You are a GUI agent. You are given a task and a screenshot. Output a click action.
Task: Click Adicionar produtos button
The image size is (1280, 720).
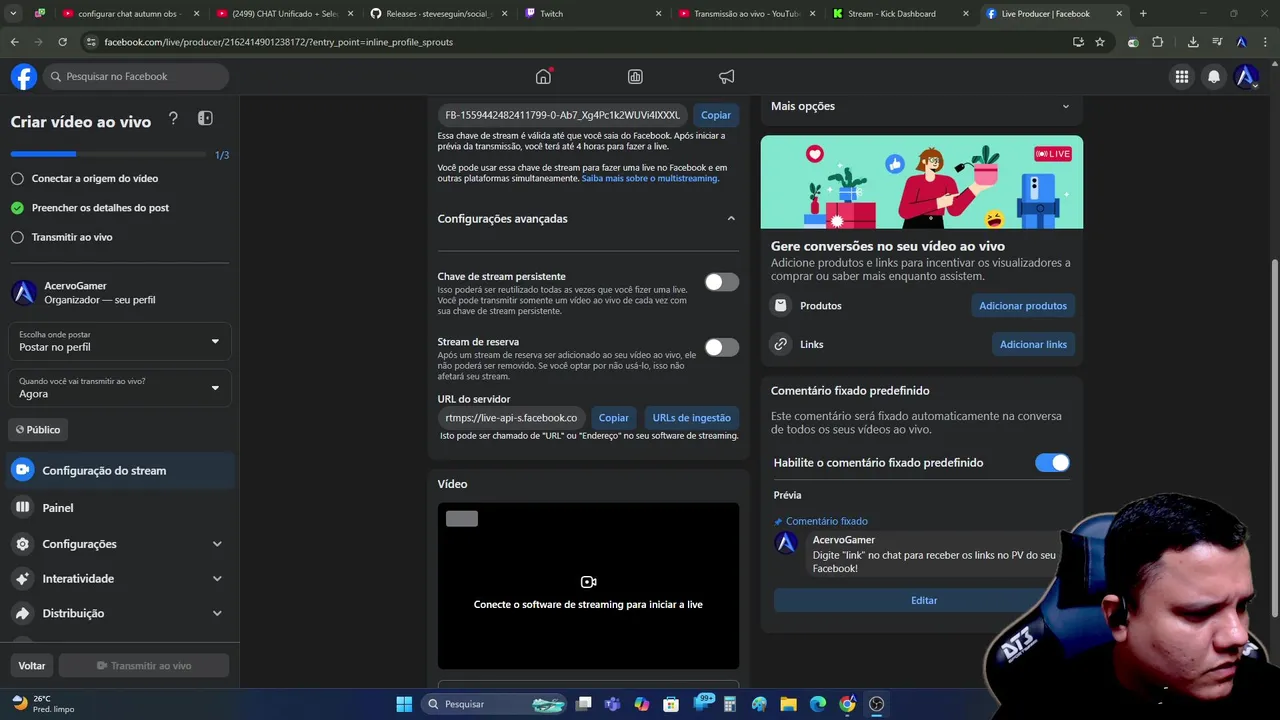(x=1023, y=306)
